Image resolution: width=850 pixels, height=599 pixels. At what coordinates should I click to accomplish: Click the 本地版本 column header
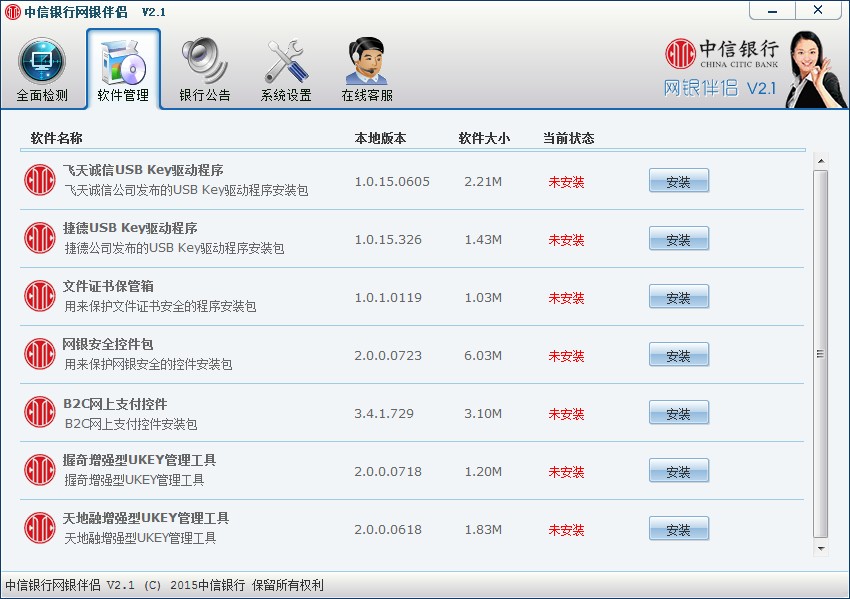(380, 138)
